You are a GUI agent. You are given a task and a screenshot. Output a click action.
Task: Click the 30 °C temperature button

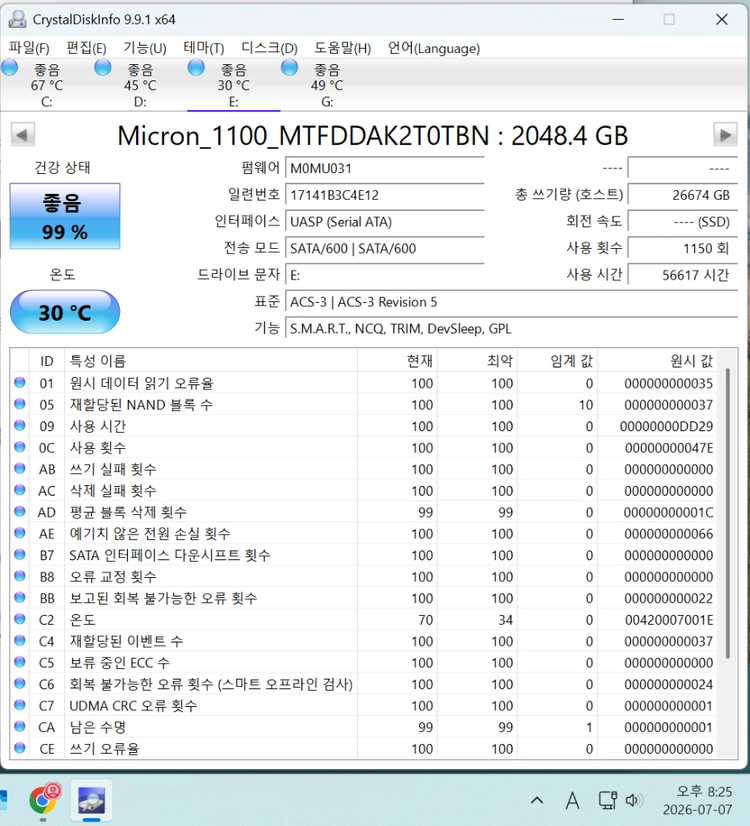[65, 312]
